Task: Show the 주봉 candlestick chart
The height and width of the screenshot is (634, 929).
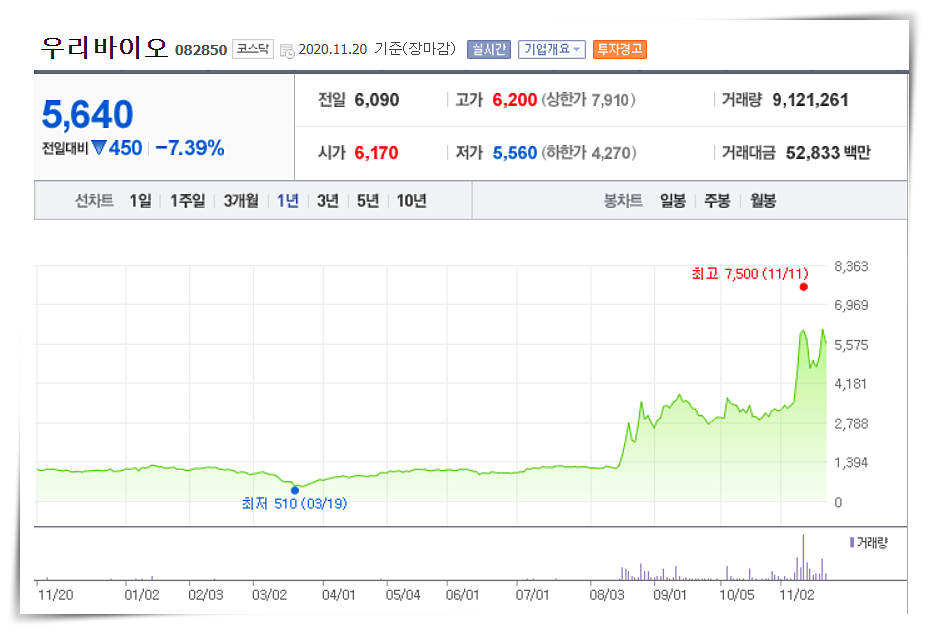Action: pyautogui.click(x=717, y=201)
